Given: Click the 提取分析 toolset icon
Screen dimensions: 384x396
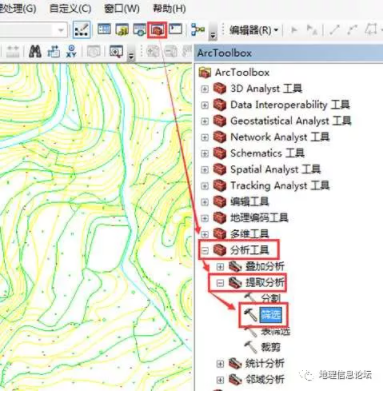Looking at the screenshot, I should pos(235,283).
